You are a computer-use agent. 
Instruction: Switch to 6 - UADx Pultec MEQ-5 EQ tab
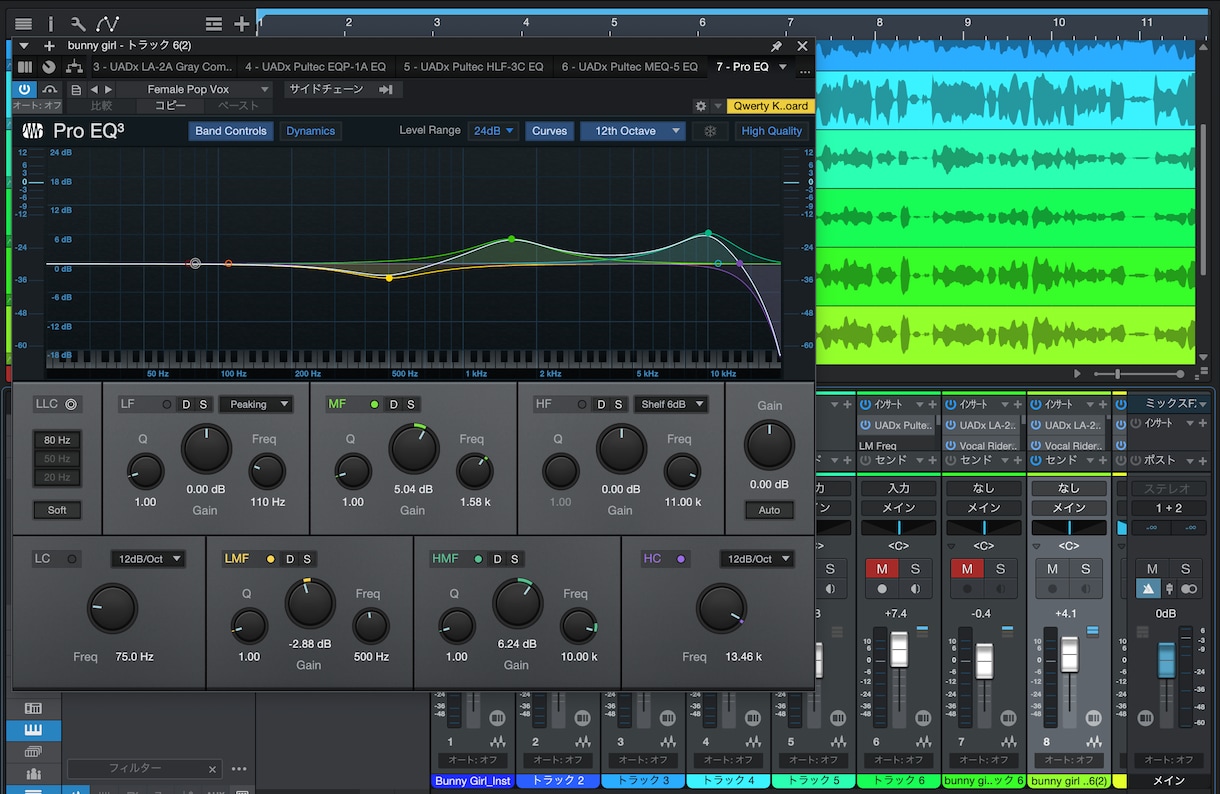(629, 67)
